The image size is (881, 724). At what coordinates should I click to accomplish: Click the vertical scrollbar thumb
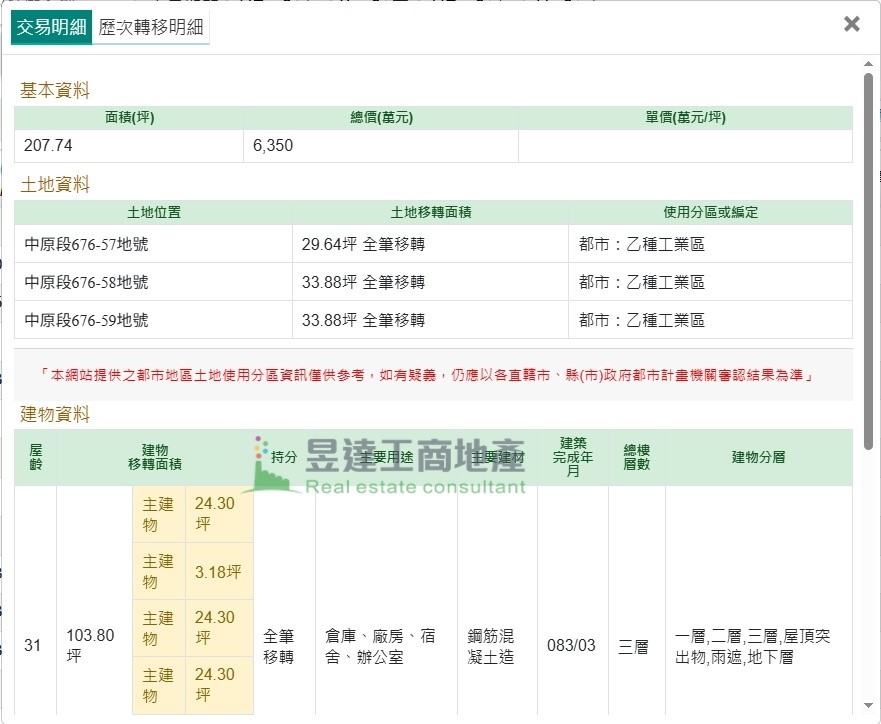click(868, 260)
